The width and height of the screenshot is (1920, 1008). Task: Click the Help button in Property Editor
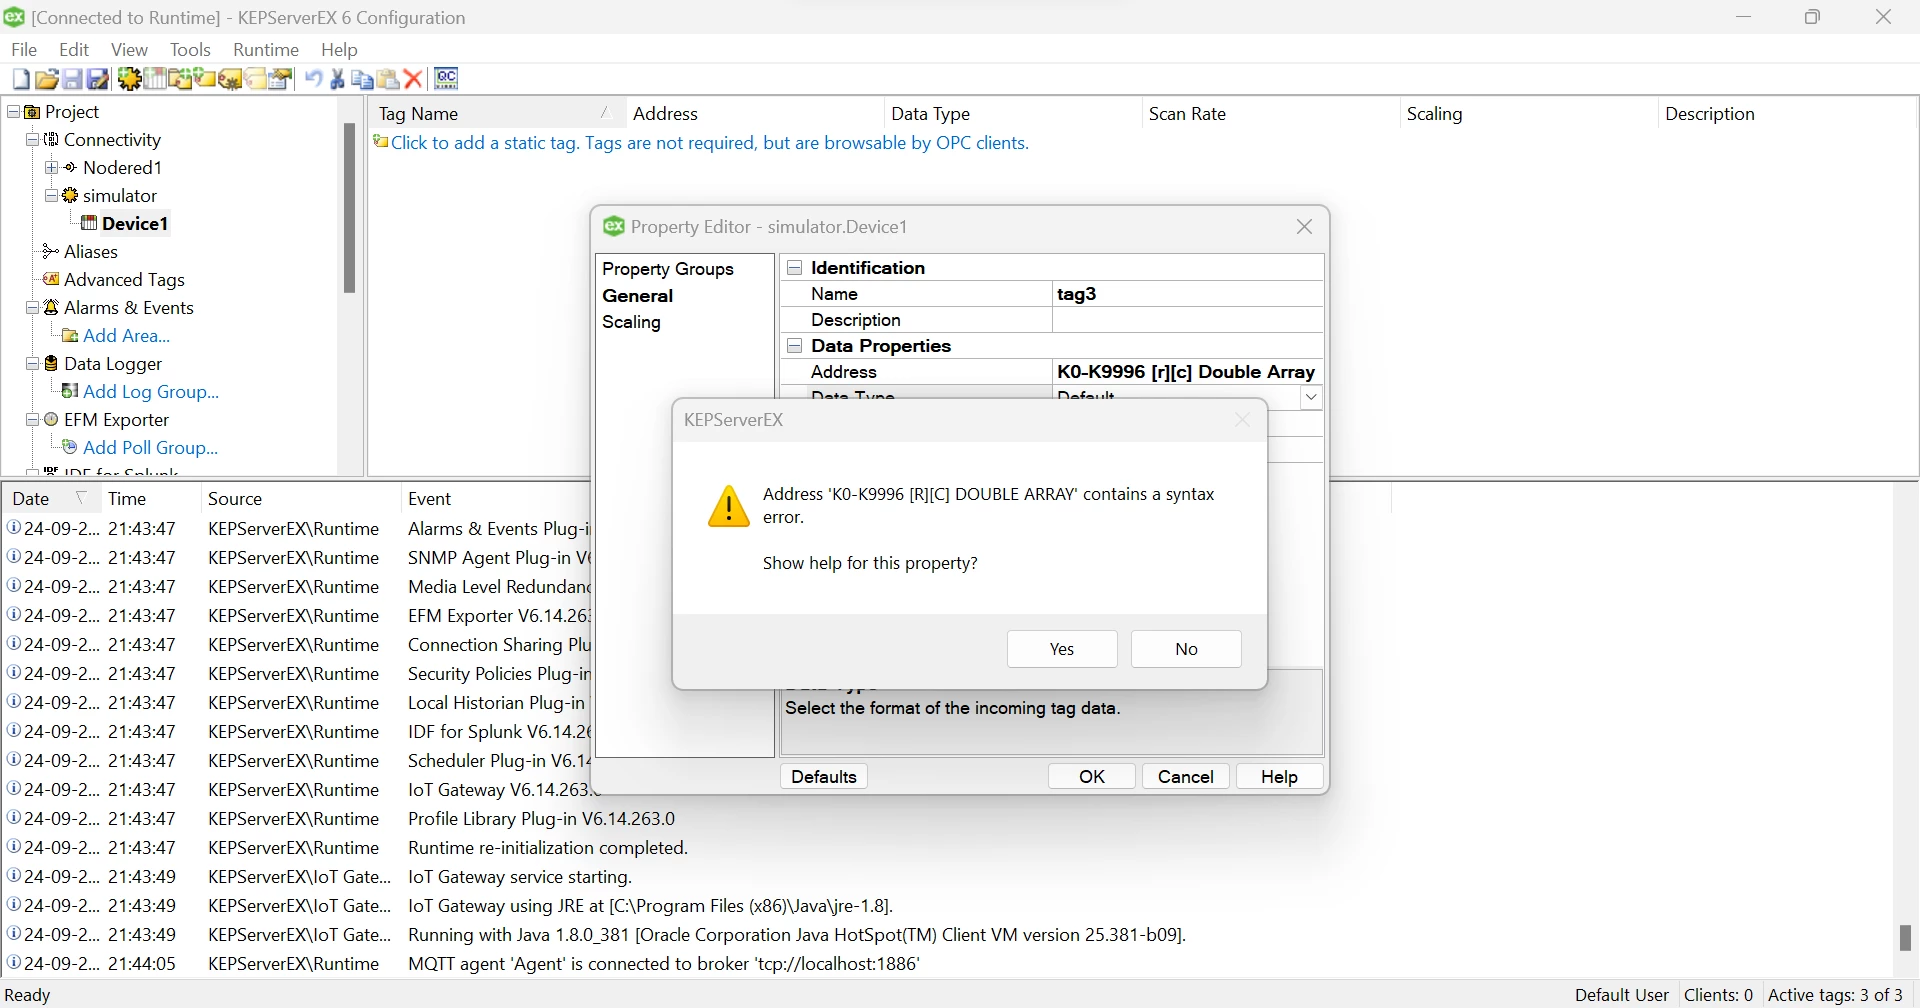tap(1281, 777)
